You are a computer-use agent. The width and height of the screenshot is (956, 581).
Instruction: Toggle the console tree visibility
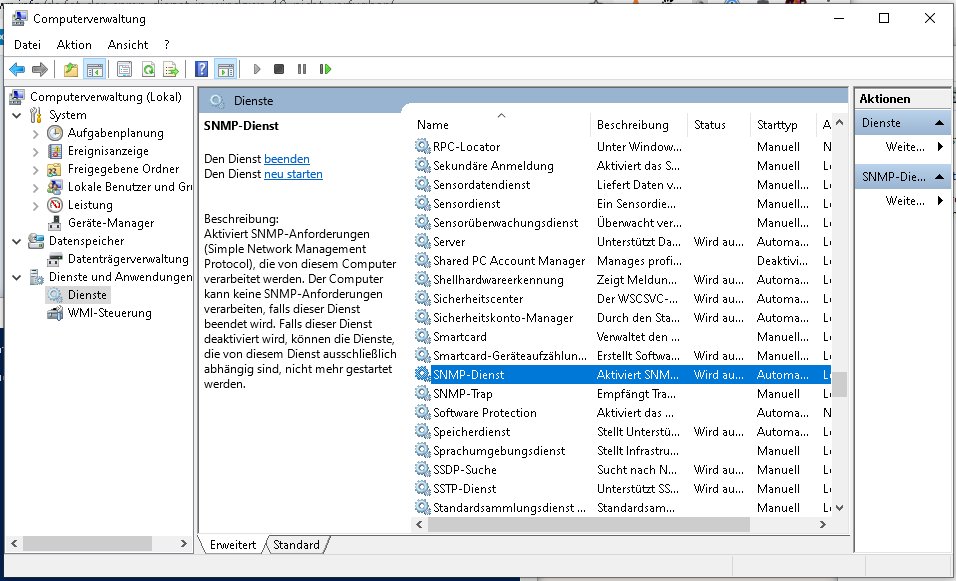click(x=94, y=68)
